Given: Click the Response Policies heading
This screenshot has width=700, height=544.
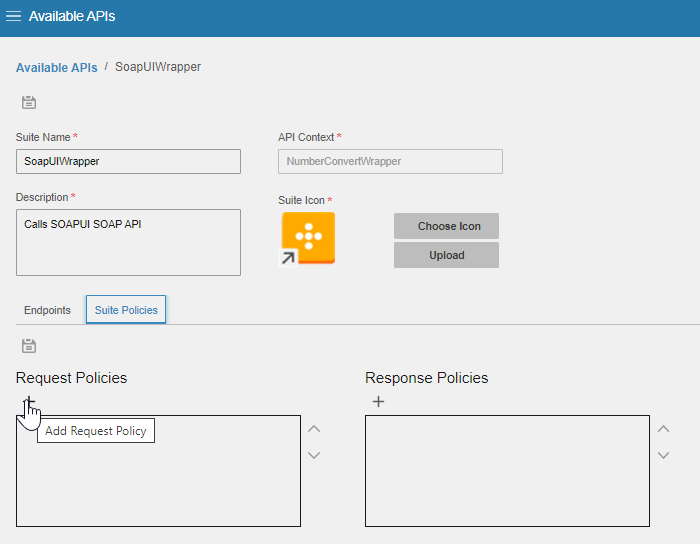Looking at the screenshot, I should click(426, 378).
